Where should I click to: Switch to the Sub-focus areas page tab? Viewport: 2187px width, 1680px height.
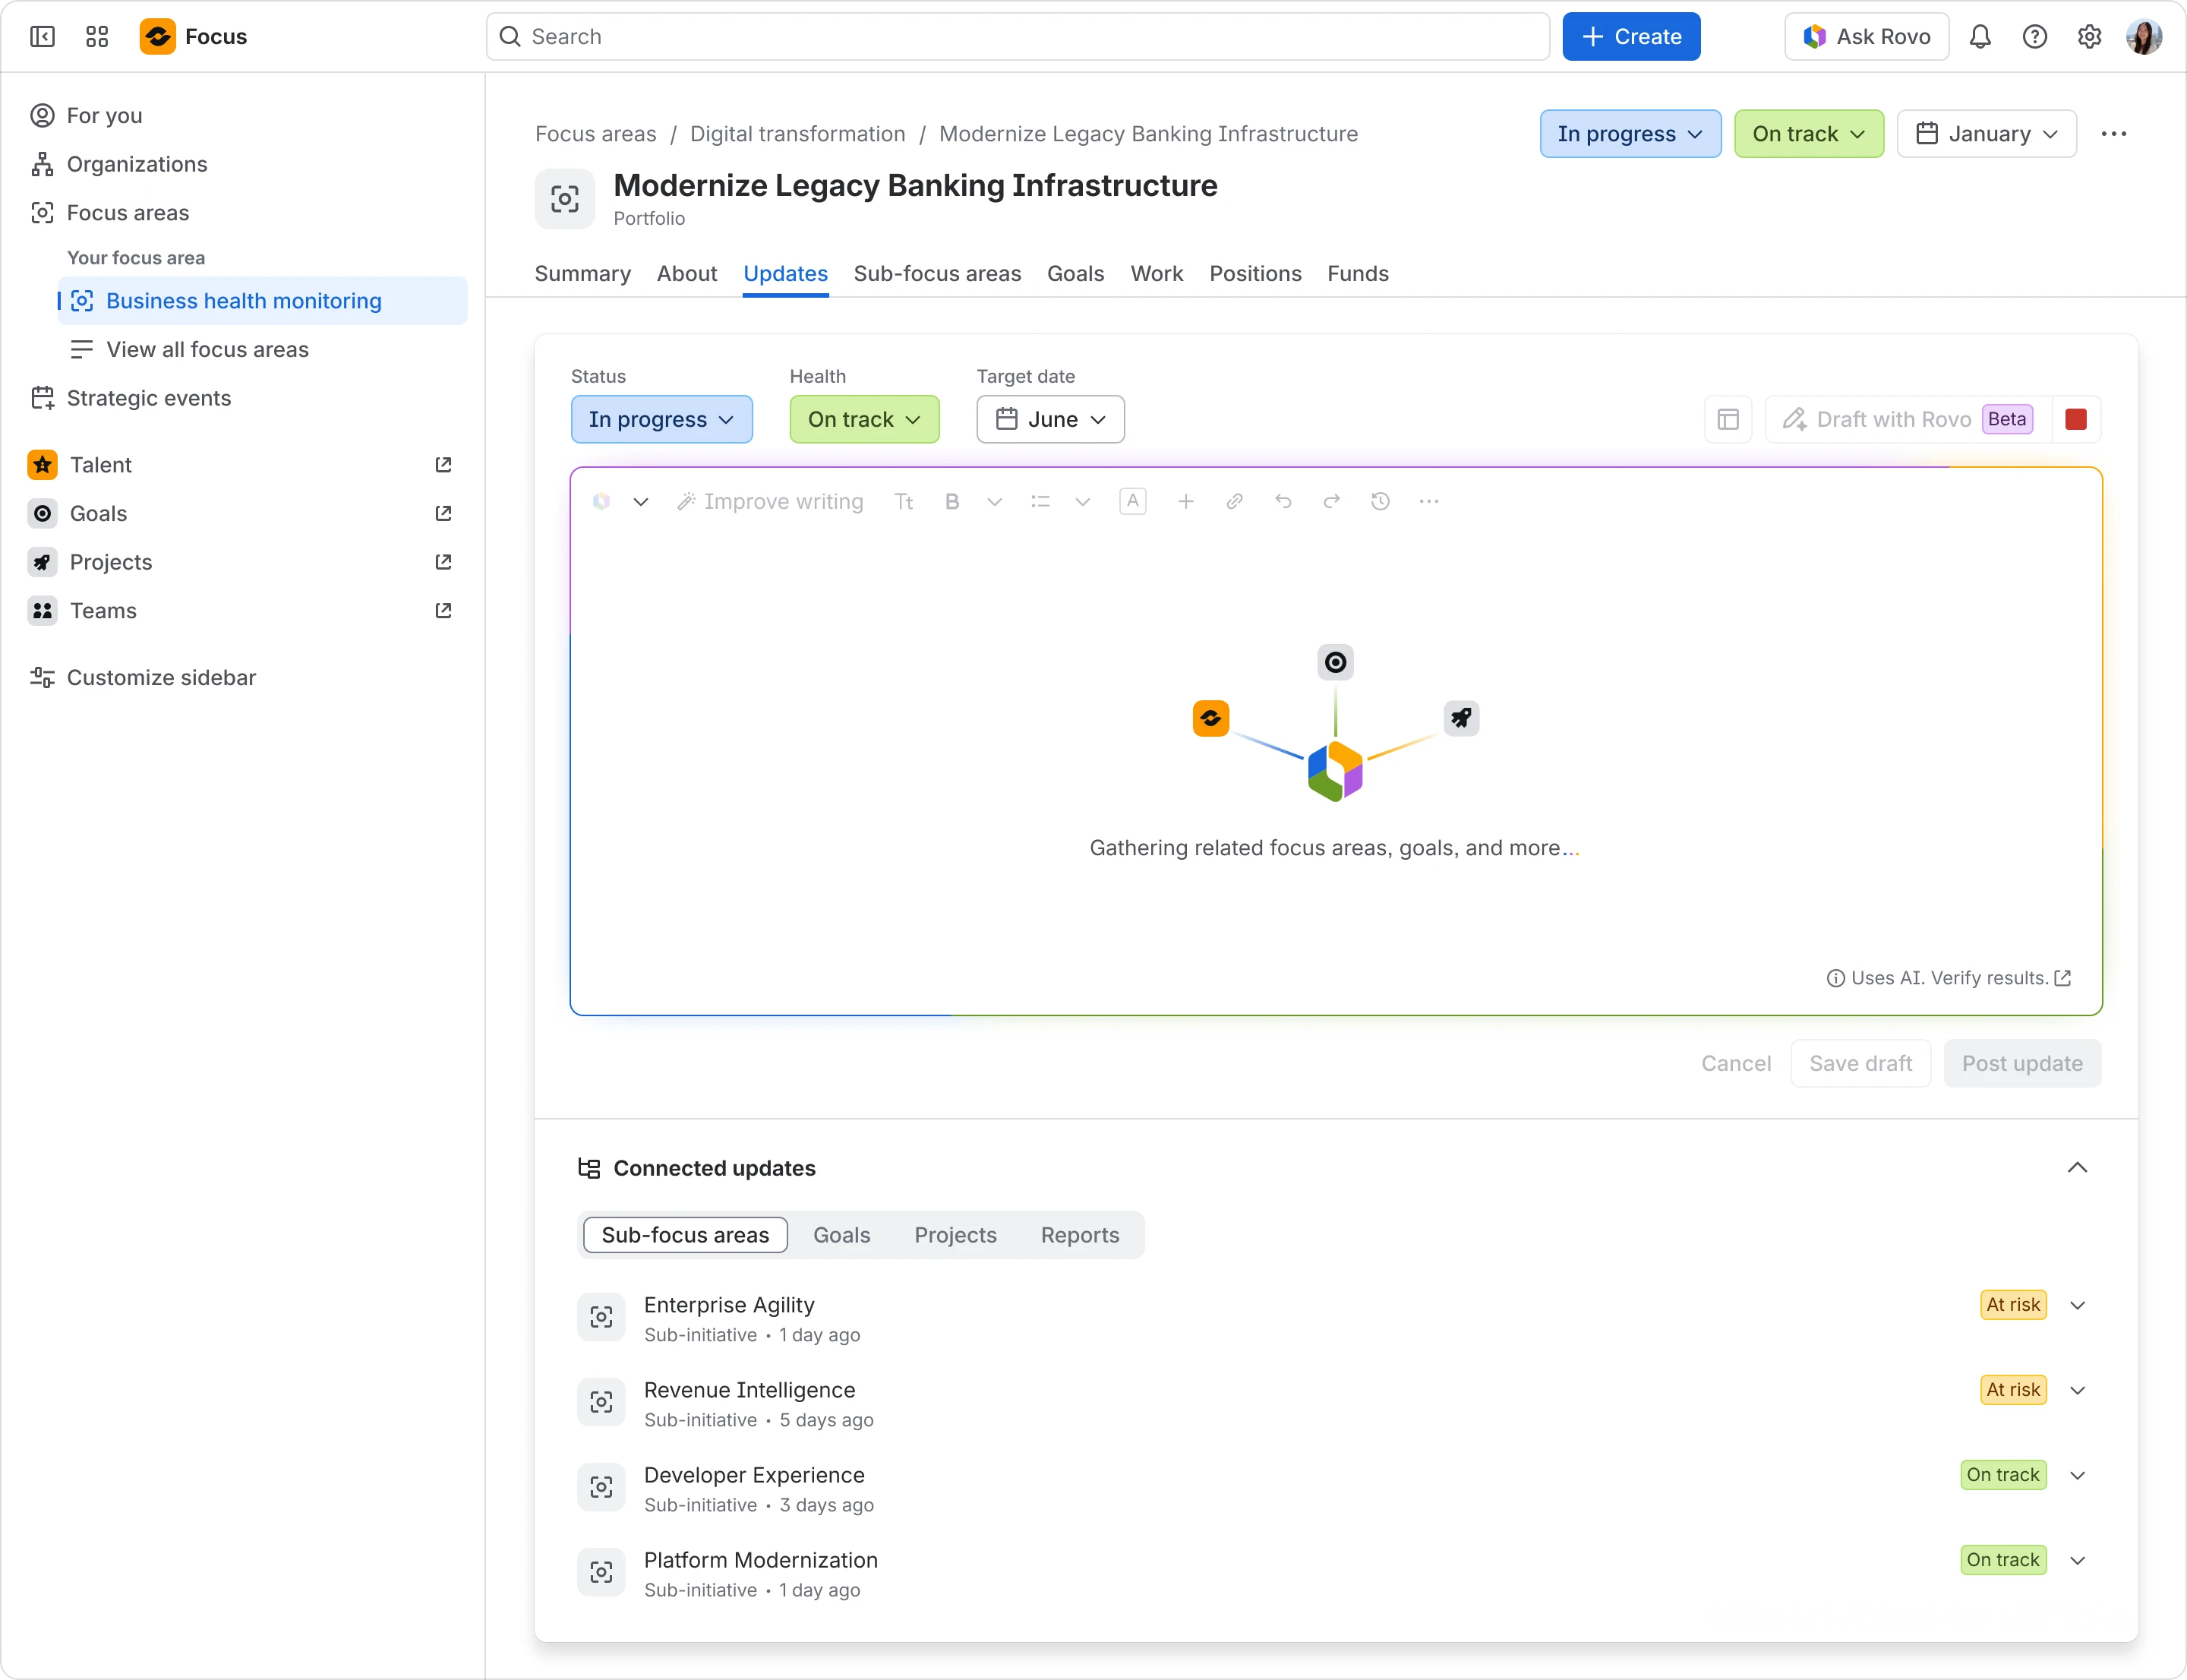coord(937,274)
